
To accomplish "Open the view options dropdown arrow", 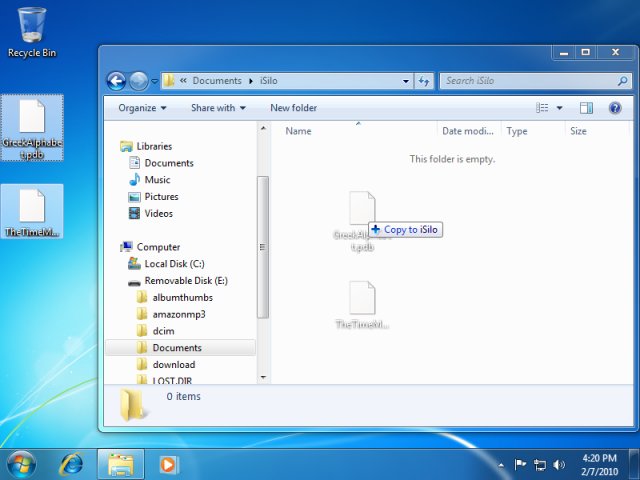I will pyautogui.click(x=560, y=108).
